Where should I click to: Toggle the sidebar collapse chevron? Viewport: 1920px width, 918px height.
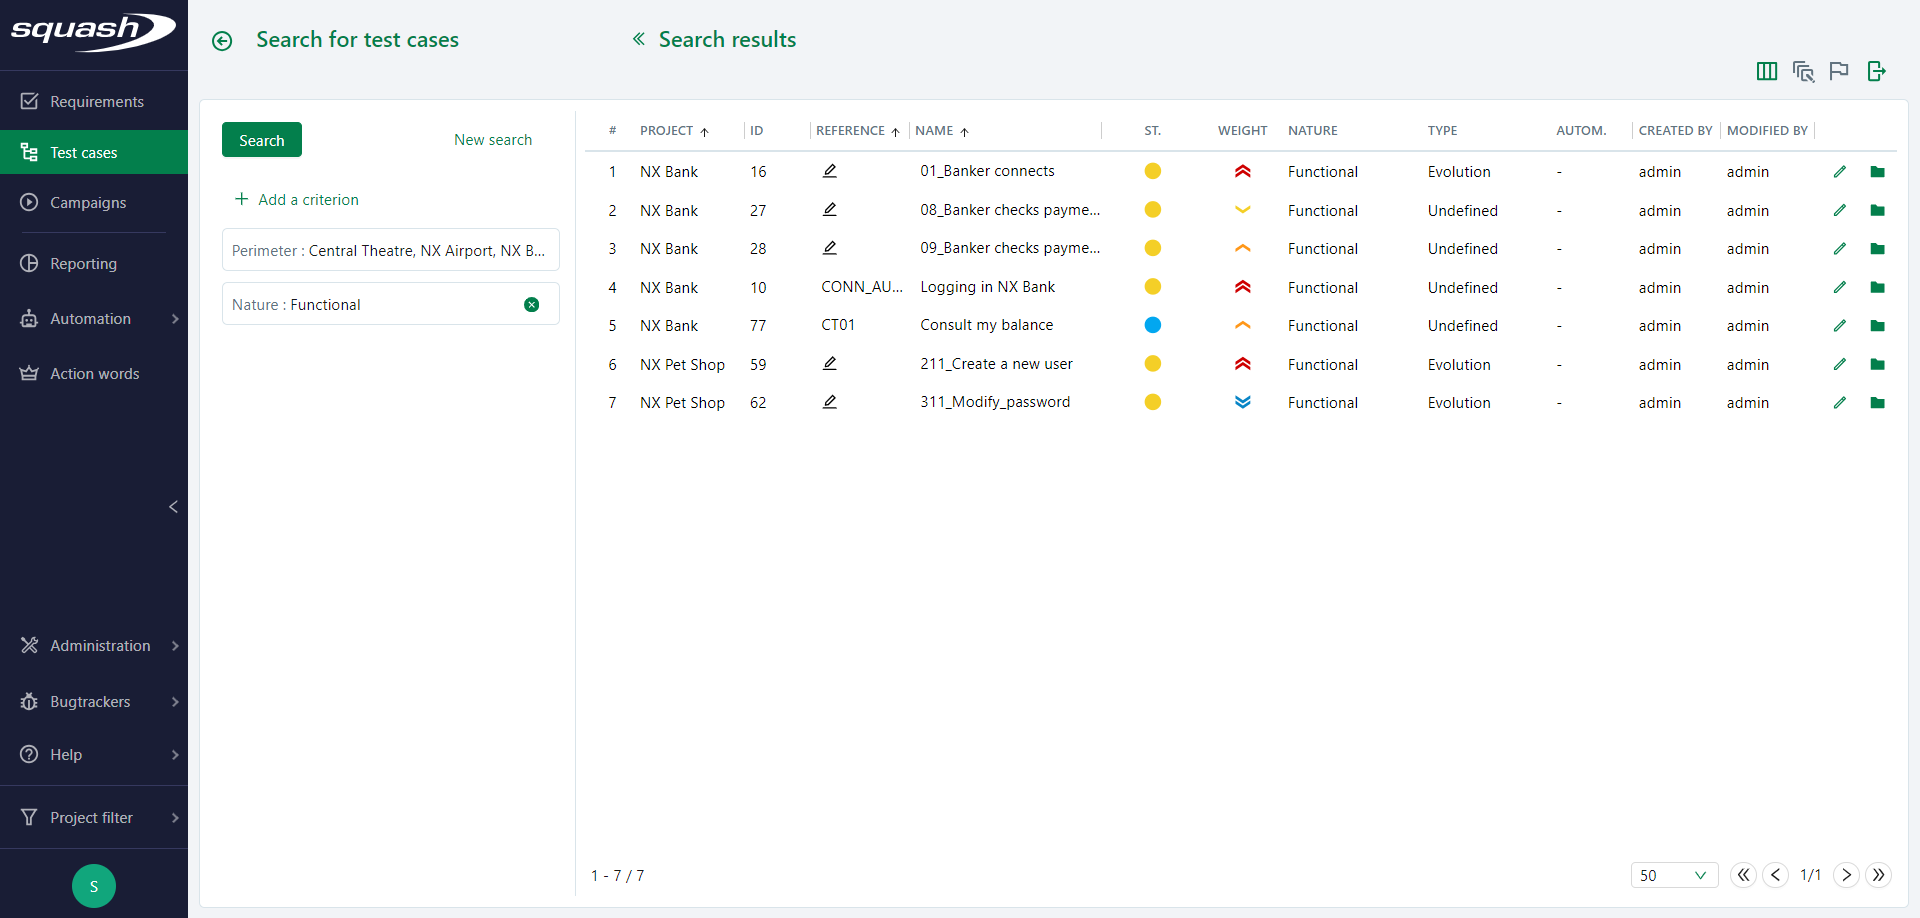point(173,507)
